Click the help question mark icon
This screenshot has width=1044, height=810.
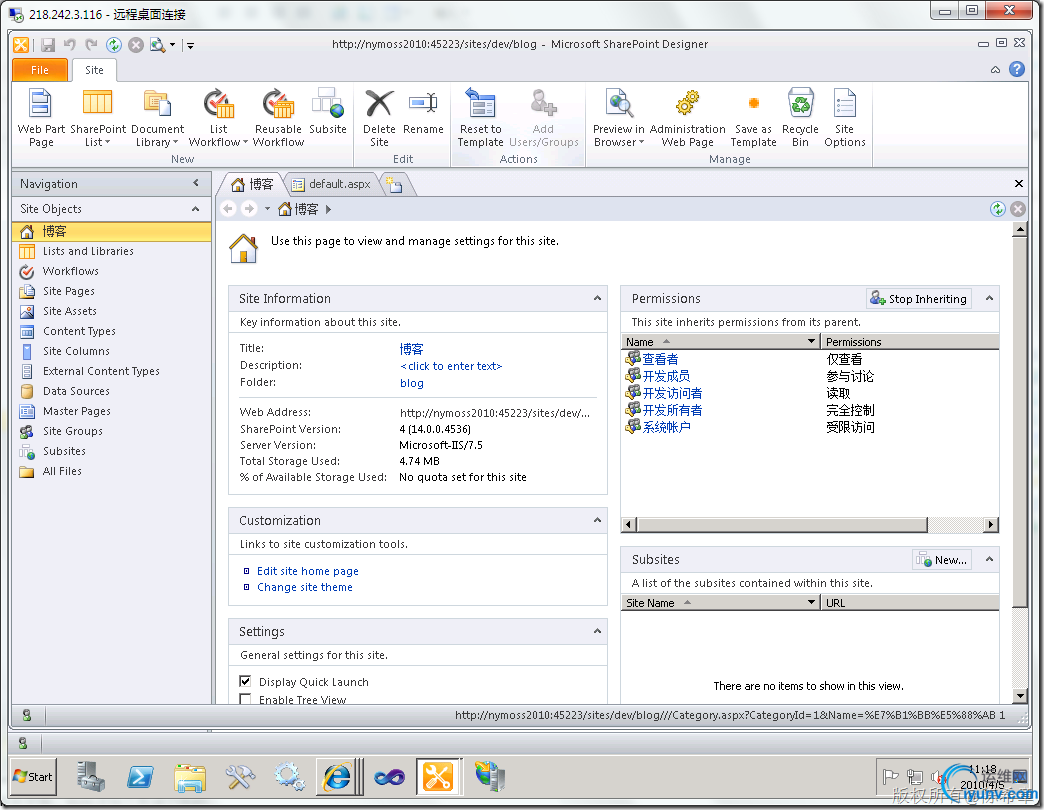point(1017,69)
